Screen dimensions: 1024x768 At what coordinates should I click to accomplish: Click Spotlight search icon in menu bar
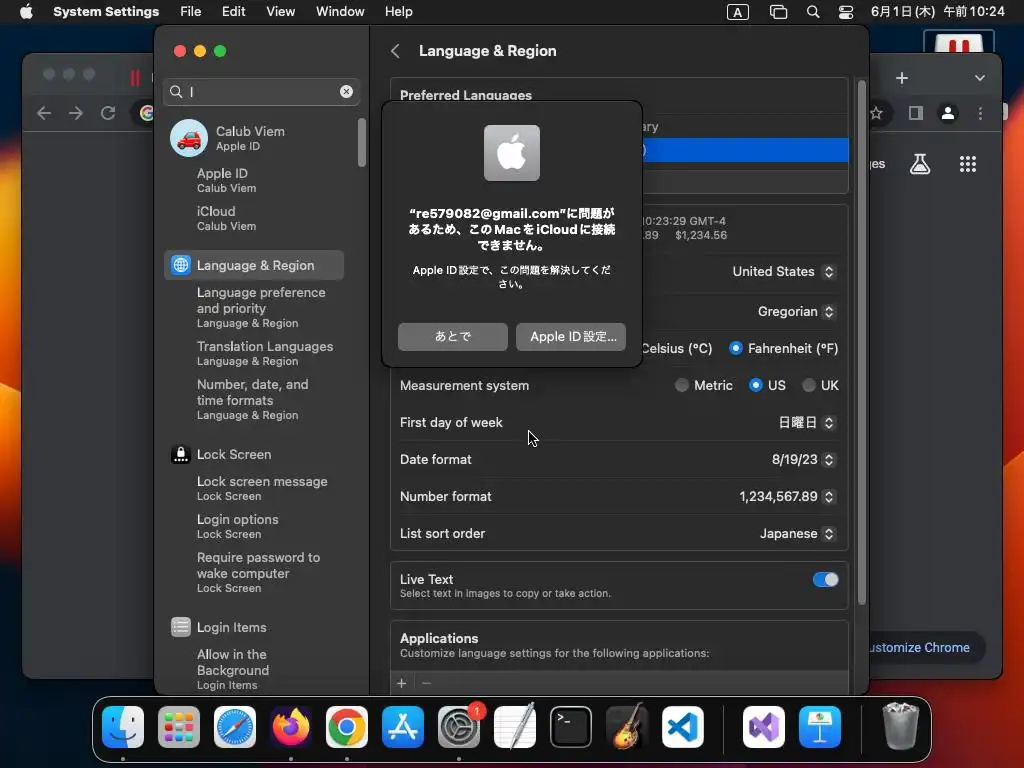tap(813, 12)
